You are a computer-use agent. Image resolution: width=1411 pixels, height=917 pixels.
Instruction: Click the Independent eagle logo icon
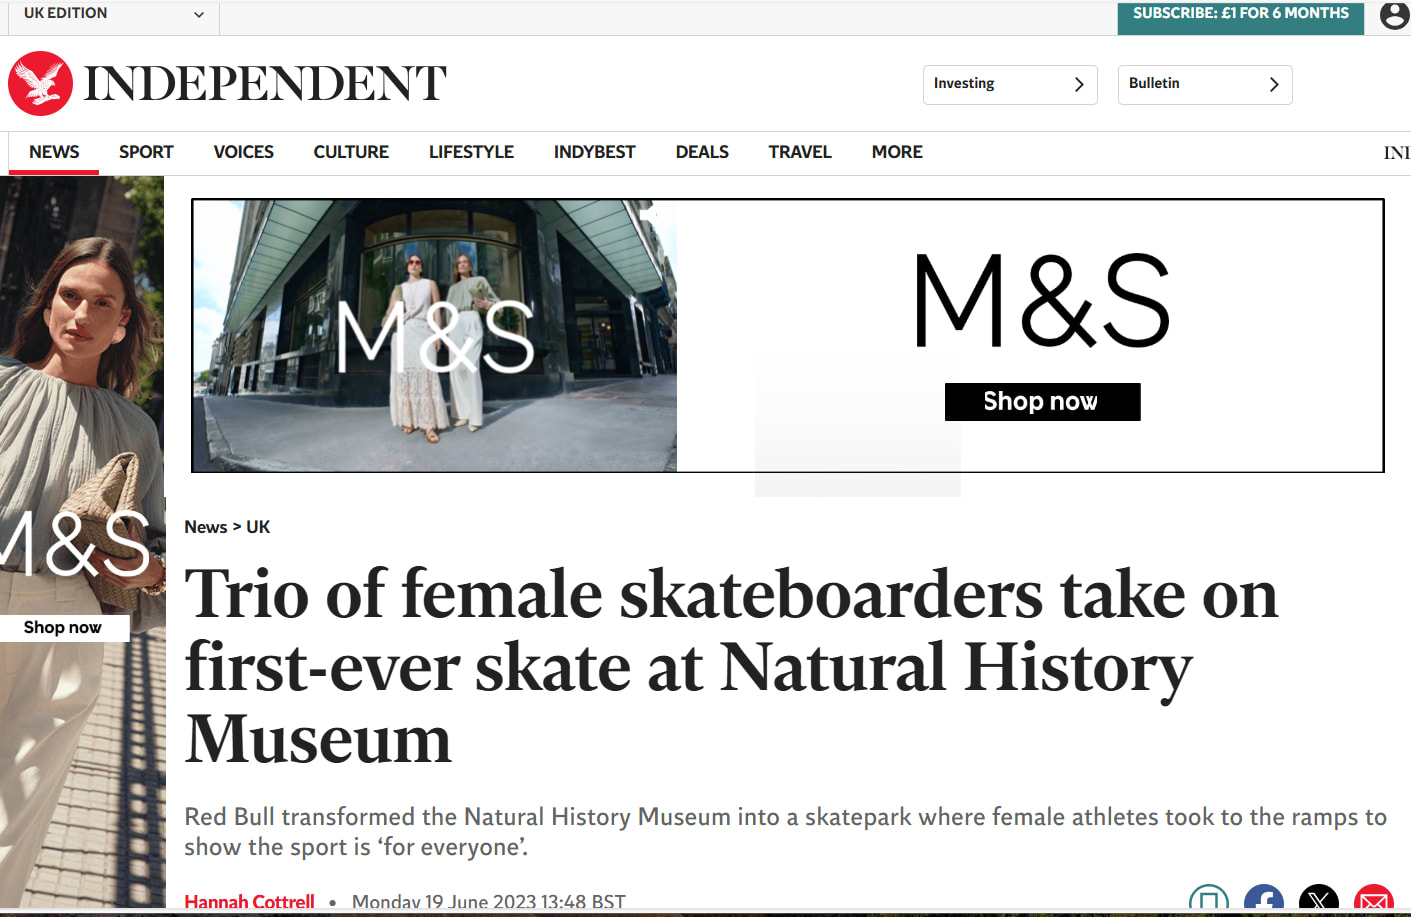(x=41, y=84)
